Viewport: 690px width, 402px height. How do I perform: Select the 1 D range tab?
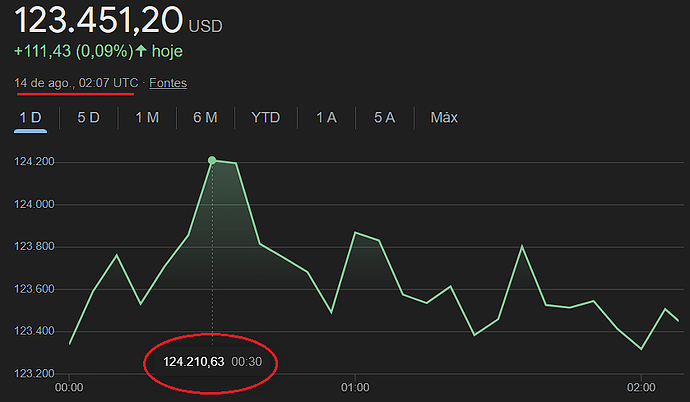point(30,118)
